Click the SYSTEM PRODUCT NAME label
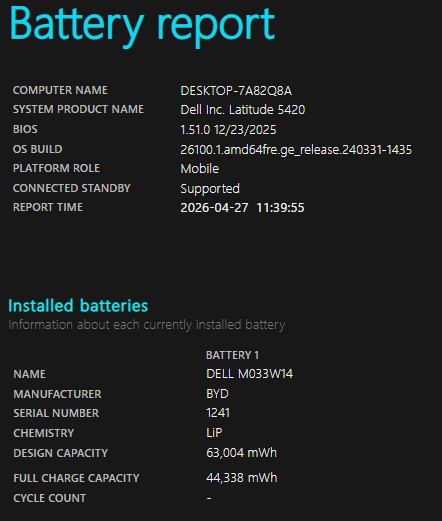This screenshot has height=521, width=442. [x=78, y=109]
